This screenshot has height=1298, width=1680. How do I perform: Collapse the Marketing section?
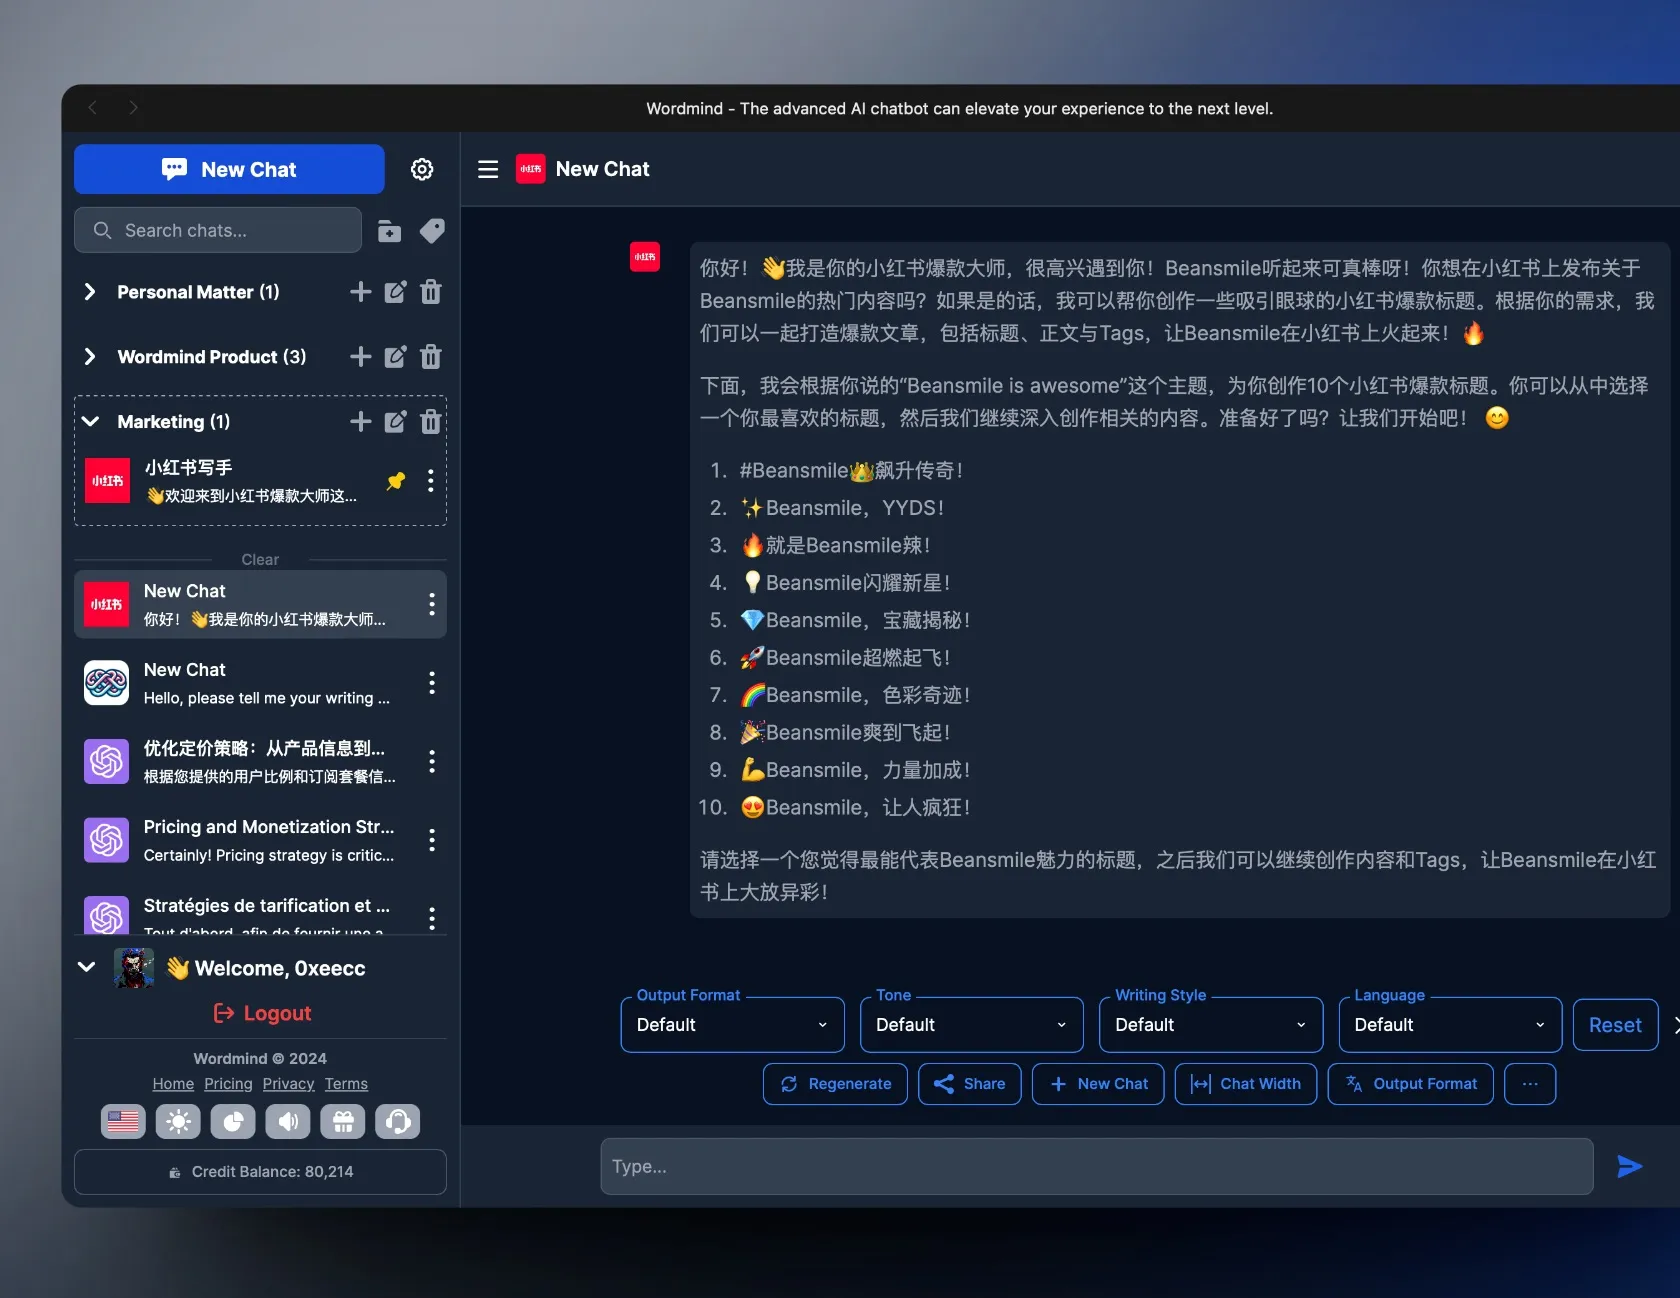point(89,422)
